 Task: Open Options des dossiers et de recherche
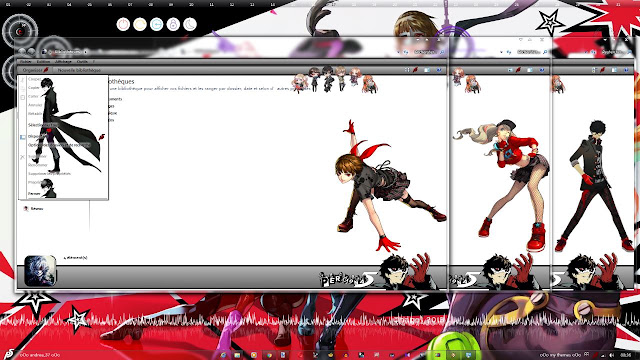coord(59,145)
